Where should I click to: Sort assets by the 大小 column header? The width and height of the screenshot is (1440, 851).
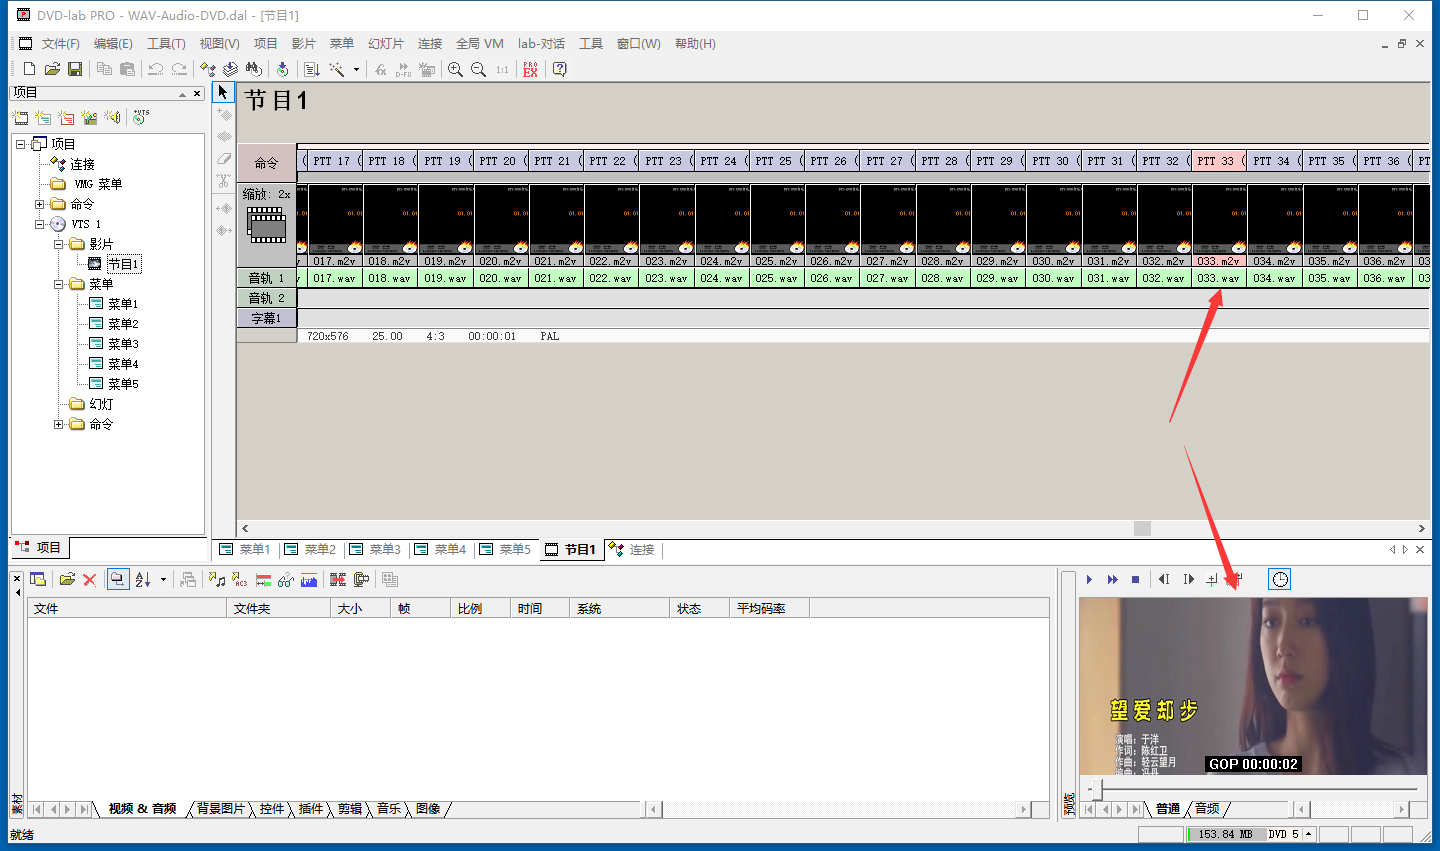coord(360,608)
